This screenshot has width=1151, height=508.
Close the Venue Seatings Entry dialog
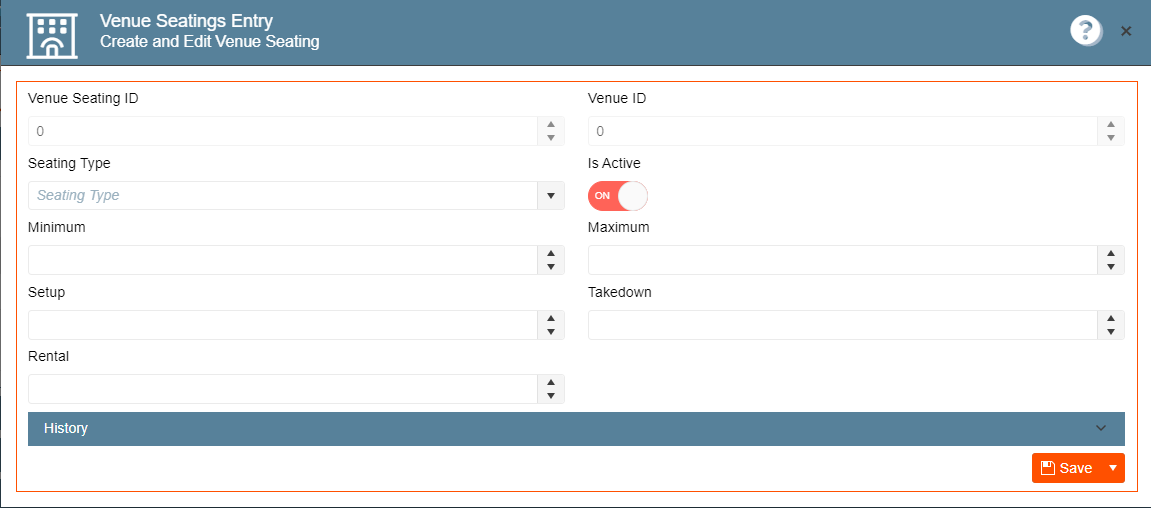point(1126,31)
